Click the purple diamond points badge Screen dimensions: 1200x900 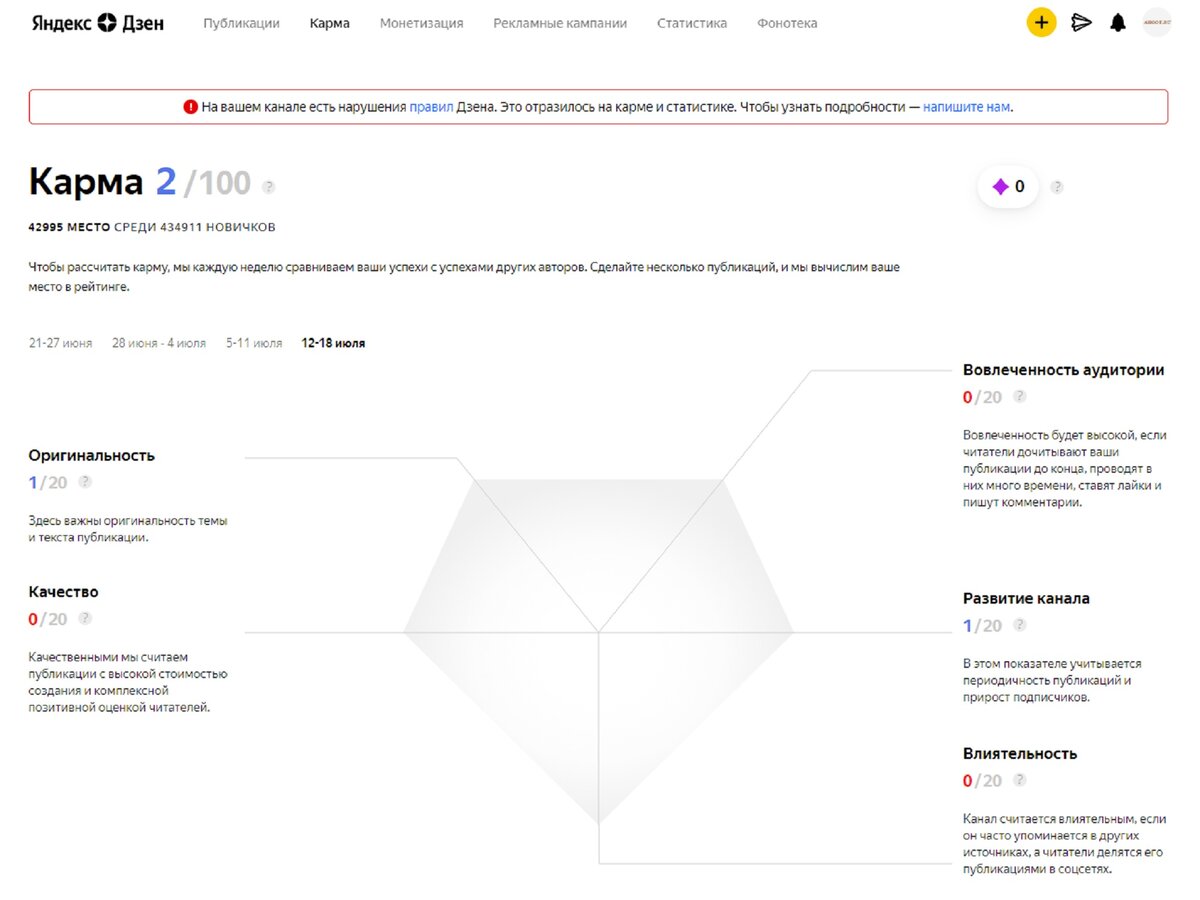click(1007, 185)
